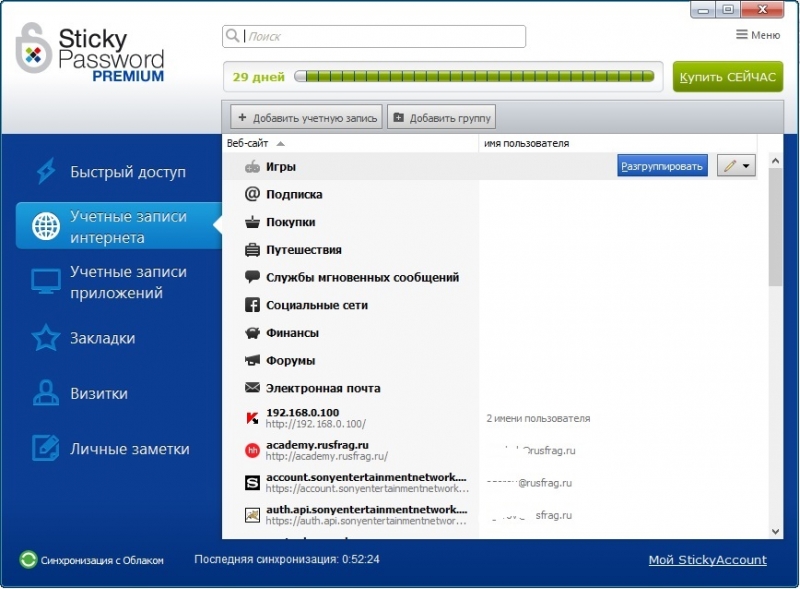This screenshot has height=589, width=800.
Task: Click Добавить группу button
Action: point(441,118)
